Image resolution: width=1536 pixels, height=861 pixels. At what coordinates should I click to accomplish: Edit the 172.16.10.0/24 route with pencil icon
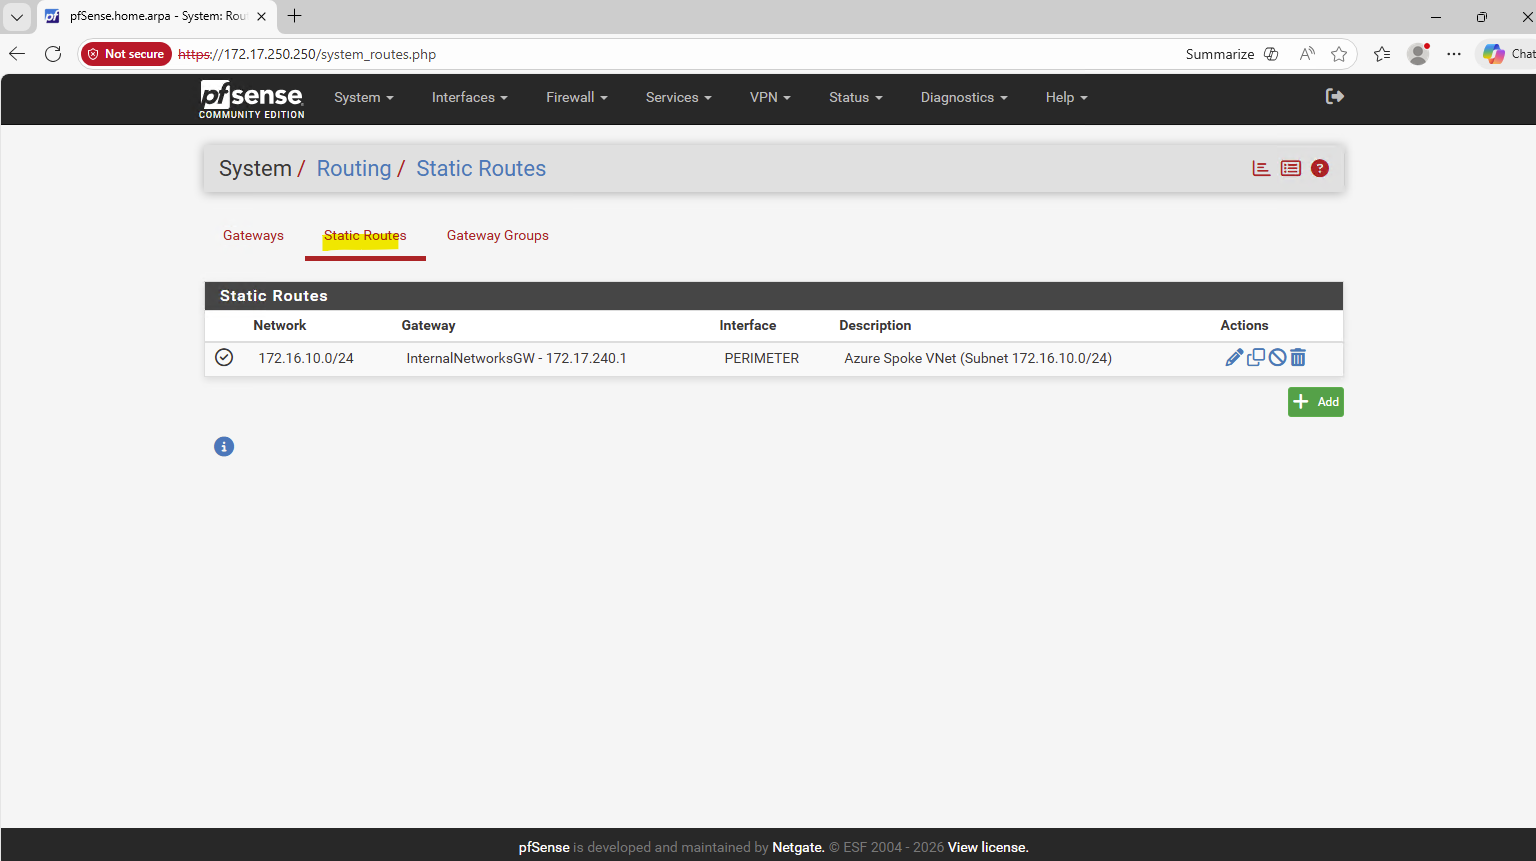coord(1234,358)
